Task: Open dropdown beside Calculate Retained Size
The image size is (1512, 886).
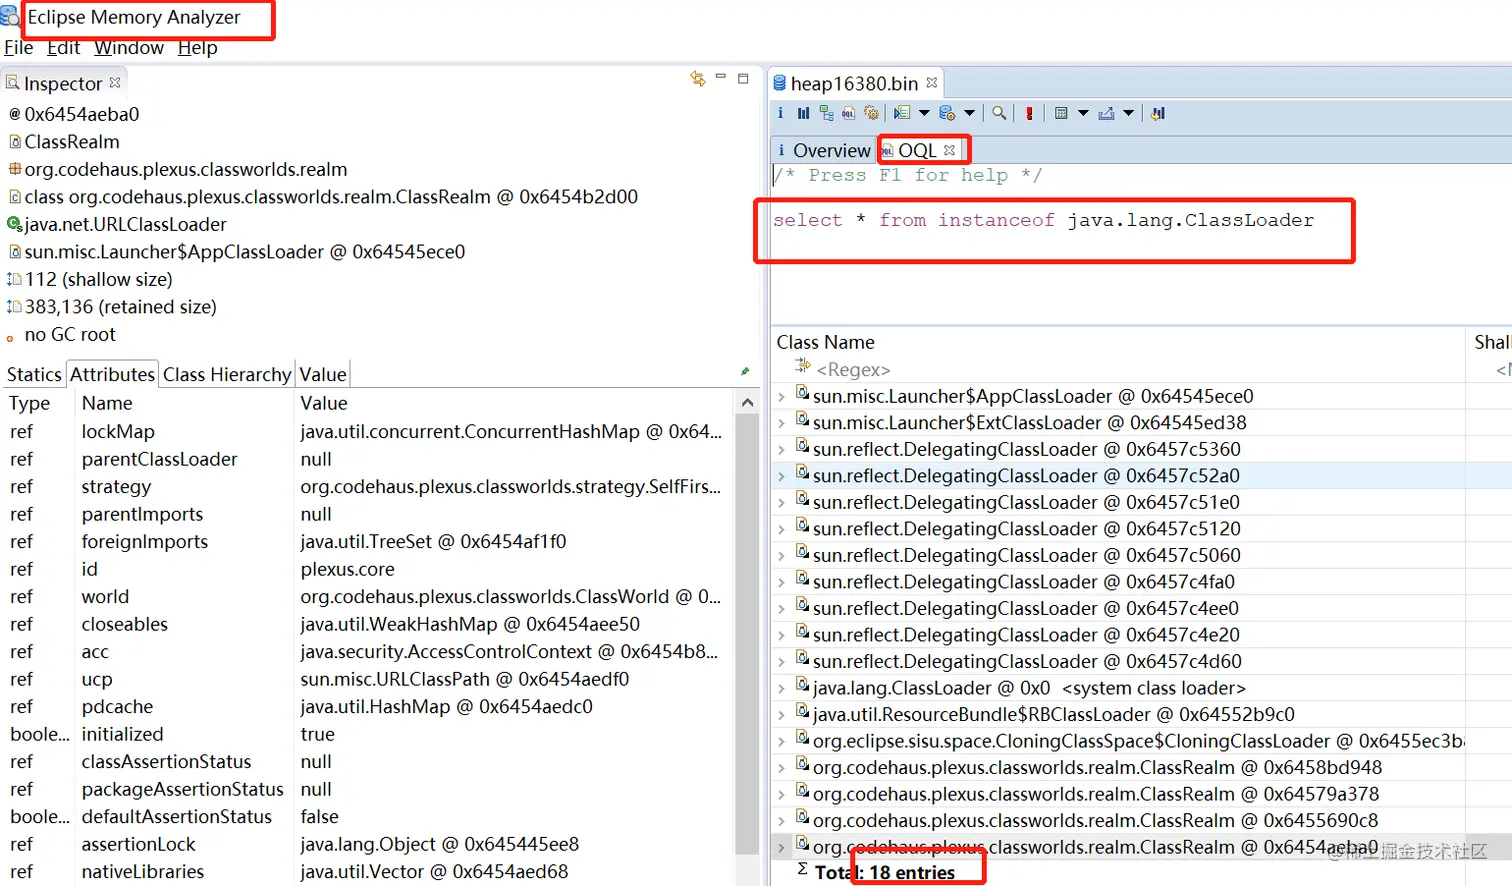Action: (1083, 113)
